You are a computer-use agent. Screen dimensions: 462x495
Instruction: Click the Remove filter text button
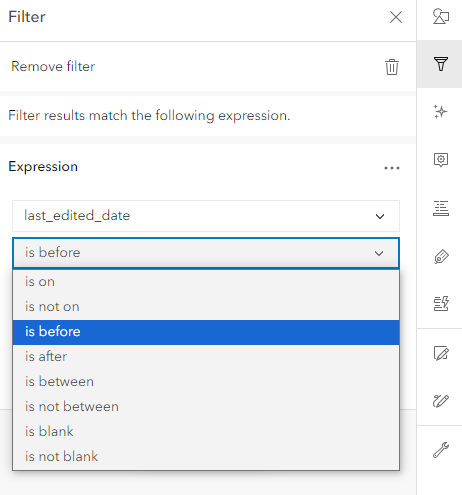click(x=53, y=66)
